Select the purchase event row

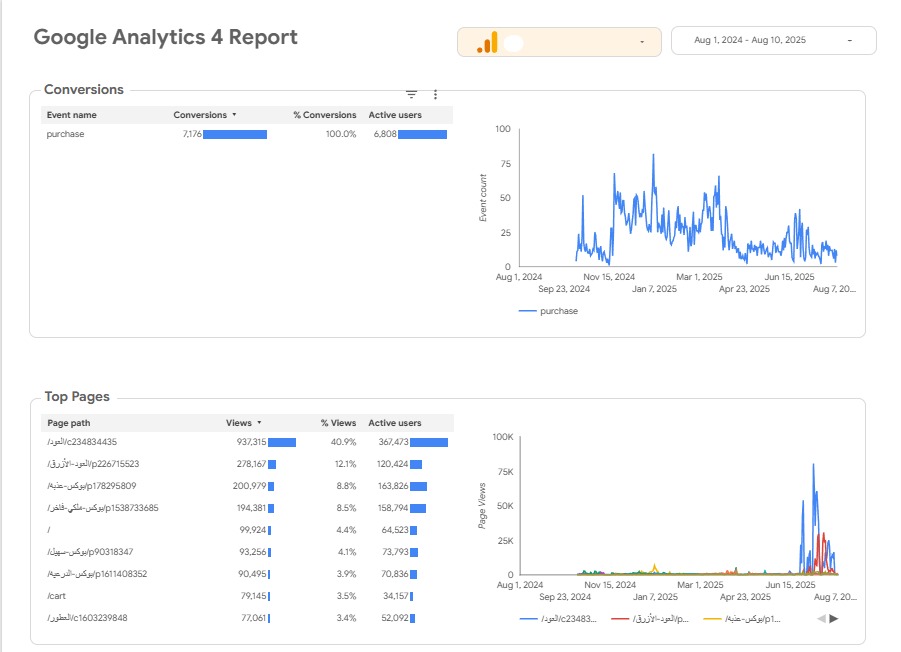(247, 134)
